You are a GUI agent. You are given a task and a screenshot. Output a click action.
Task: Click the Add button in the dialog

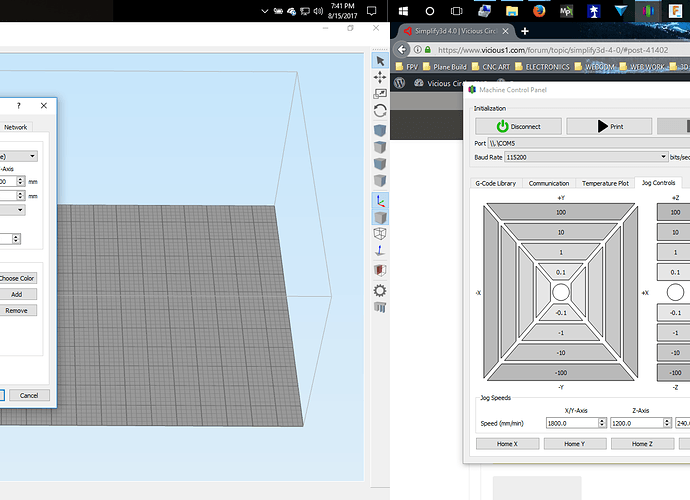coord(17,294)
